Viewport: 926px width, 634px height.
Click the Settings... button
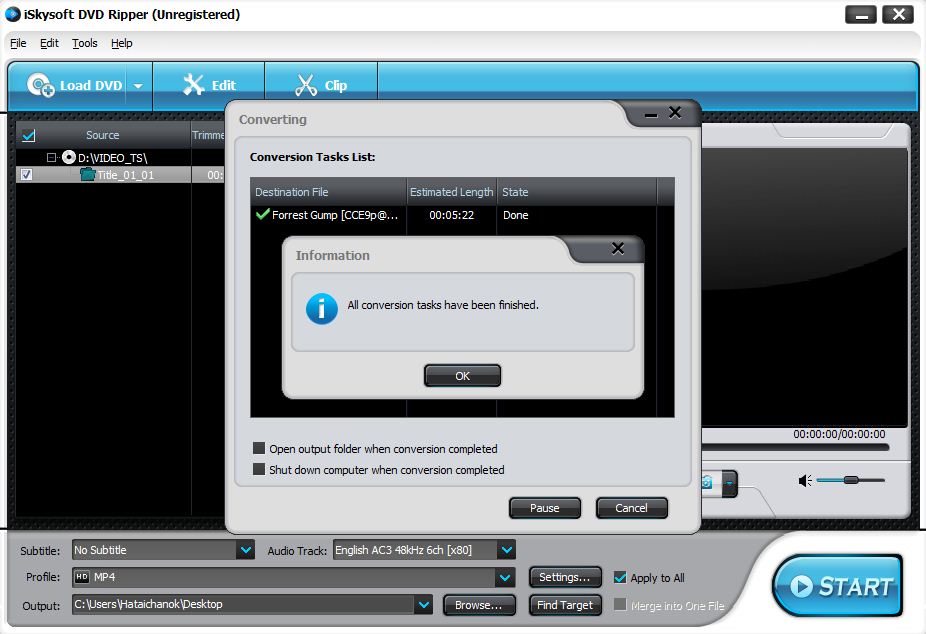(565, 577)
